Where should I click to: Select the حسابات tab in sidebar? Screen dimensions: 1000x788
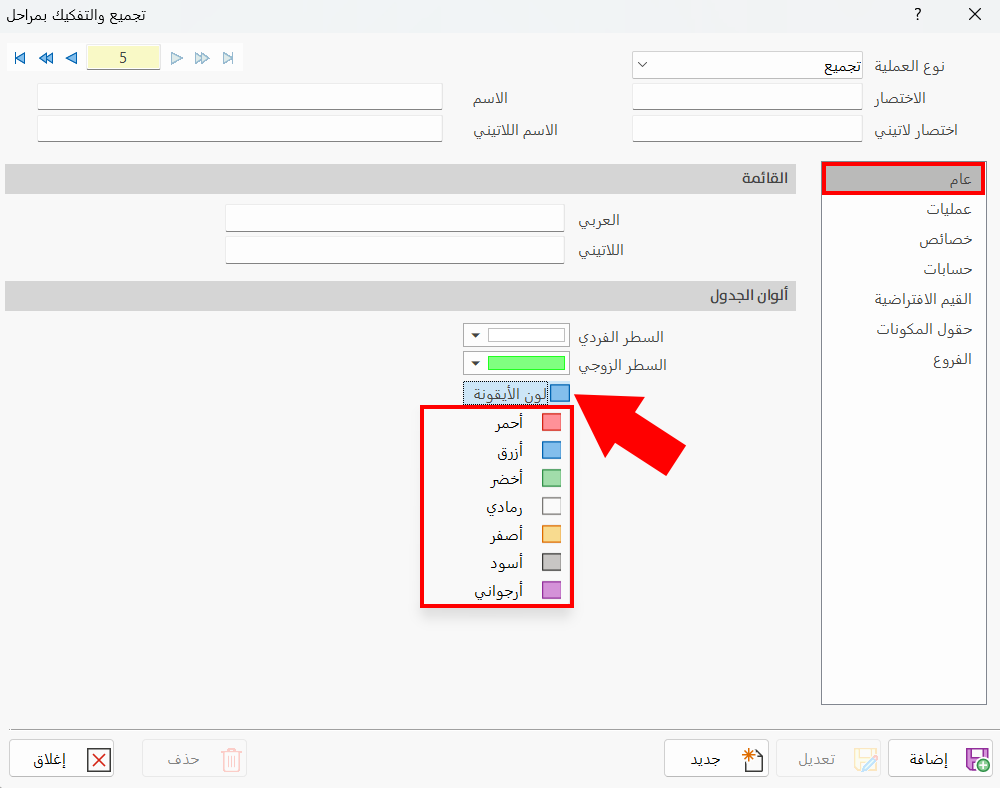click(904, 269)
